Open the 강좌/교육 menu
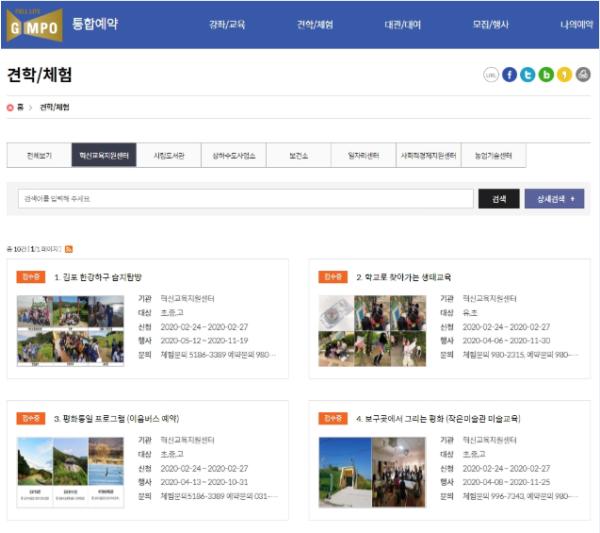Viewport: 600px width, 533px height. [227, 24]
